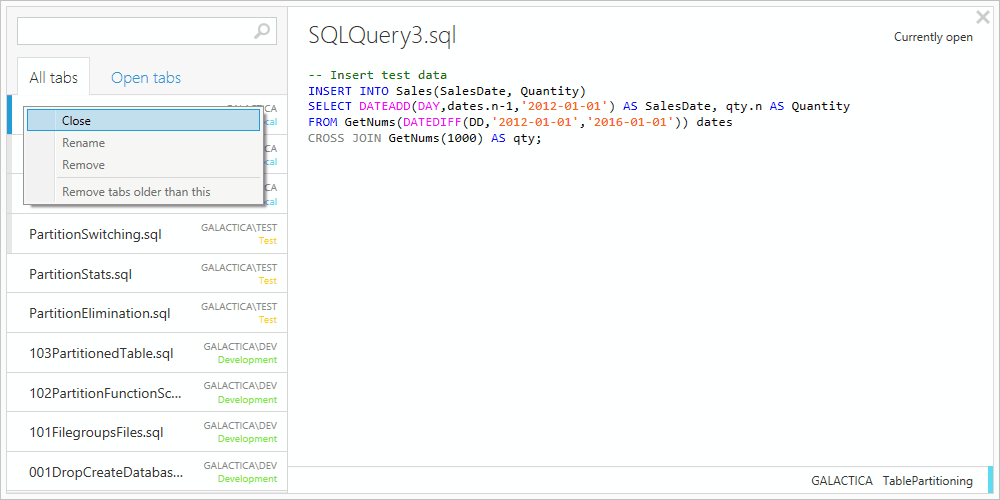Screen dimensions: 1000x500
Task: Switch to the Open tabs tab
Action: (x=146, y=78)
